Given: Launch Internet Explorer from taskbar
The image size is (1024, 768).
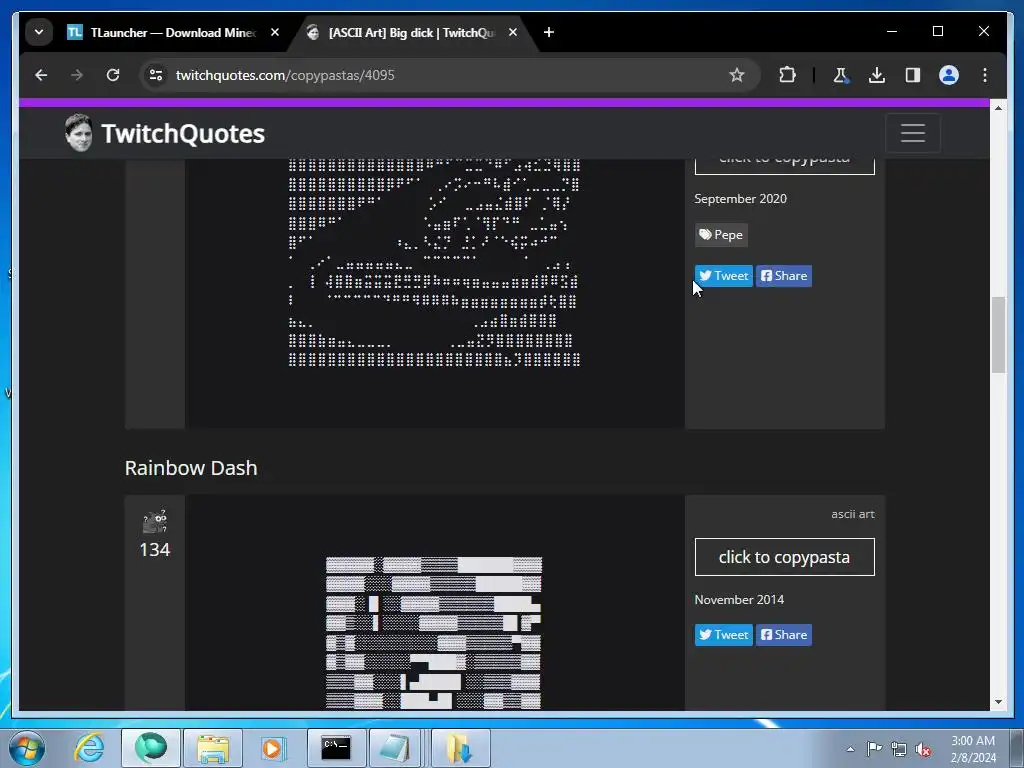Looking at the screenshot, I should (89, 747).
